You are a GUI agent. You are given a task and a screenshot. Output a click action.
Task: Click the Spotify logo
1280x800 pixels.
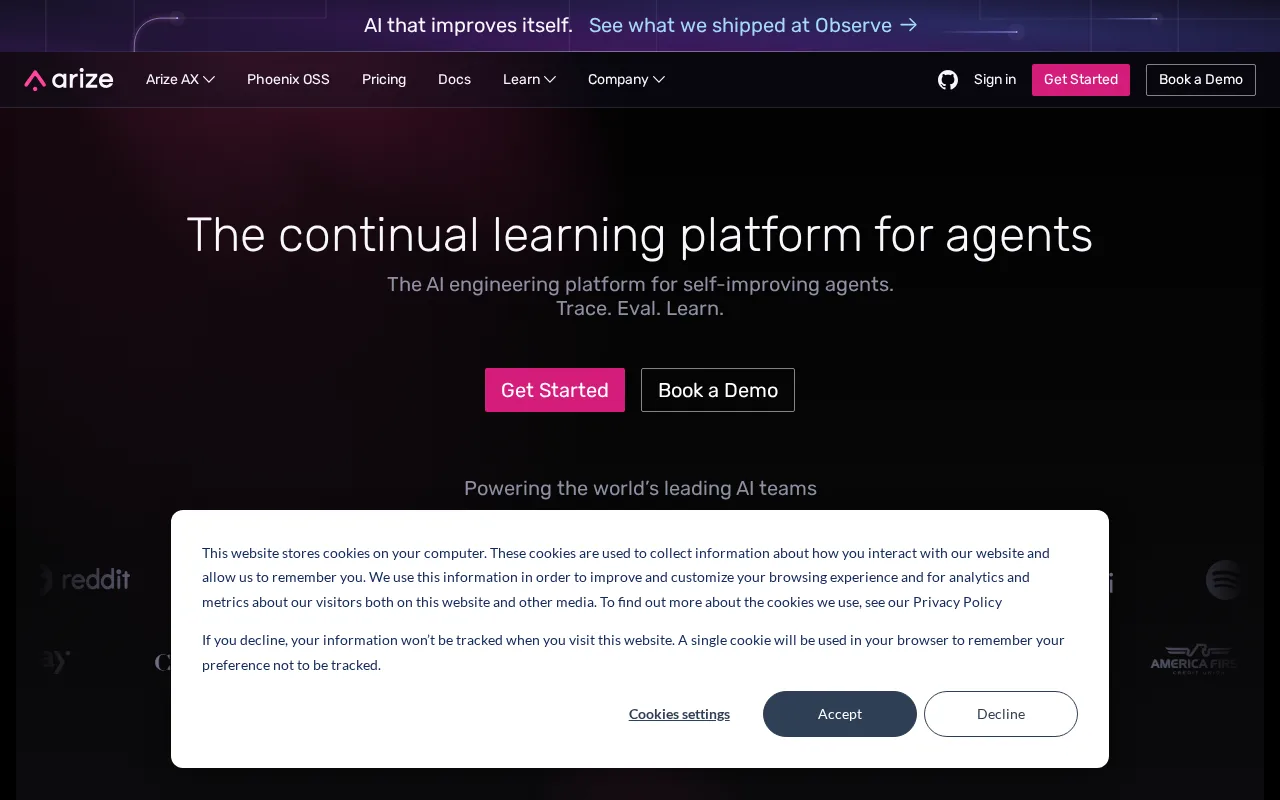click(x=1223, y=580)
